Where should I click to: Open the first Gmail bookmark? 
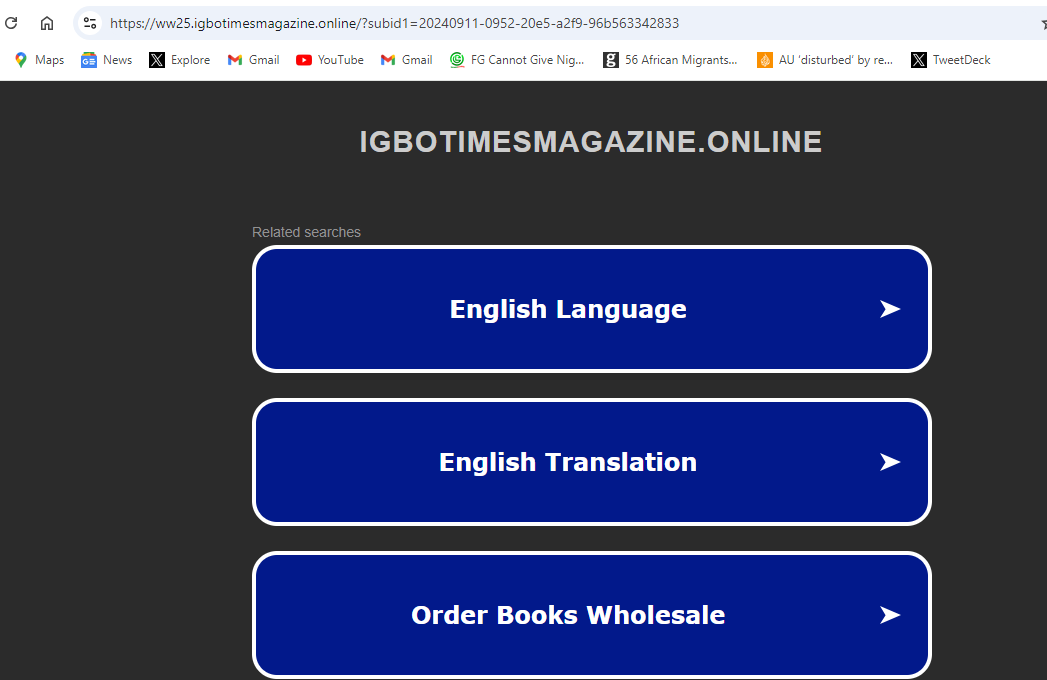click(x=254, y=60)
